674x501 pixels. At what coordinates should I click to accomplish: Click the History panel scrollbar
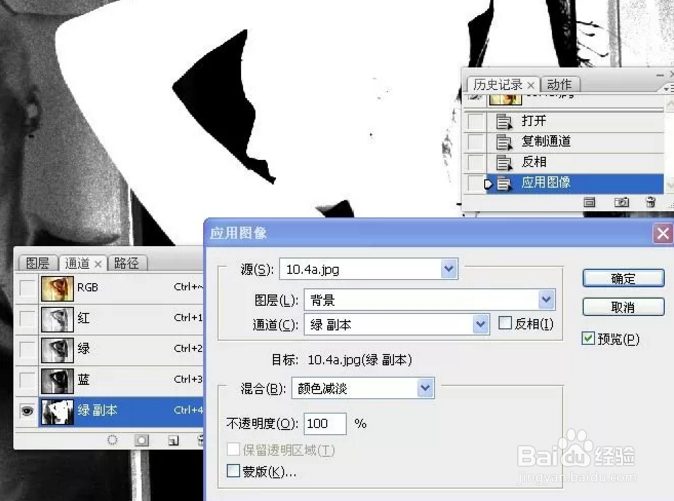(x=670, y=144)
